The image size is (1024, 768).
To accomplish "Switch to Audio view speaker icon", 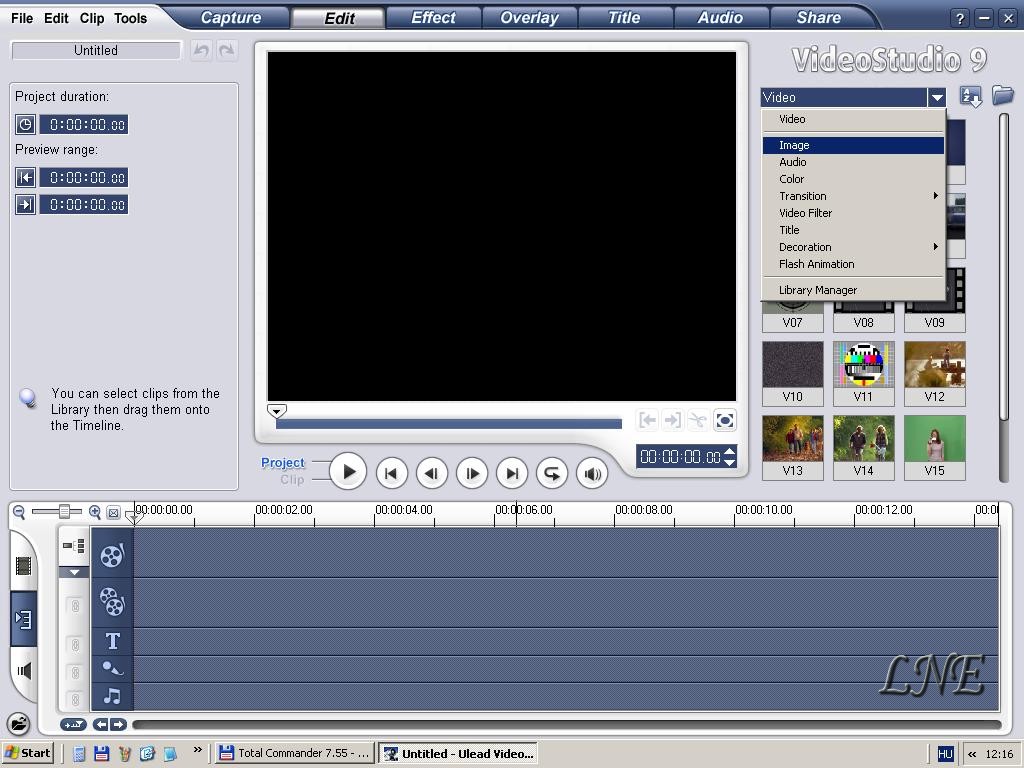I will pos(24,670).
